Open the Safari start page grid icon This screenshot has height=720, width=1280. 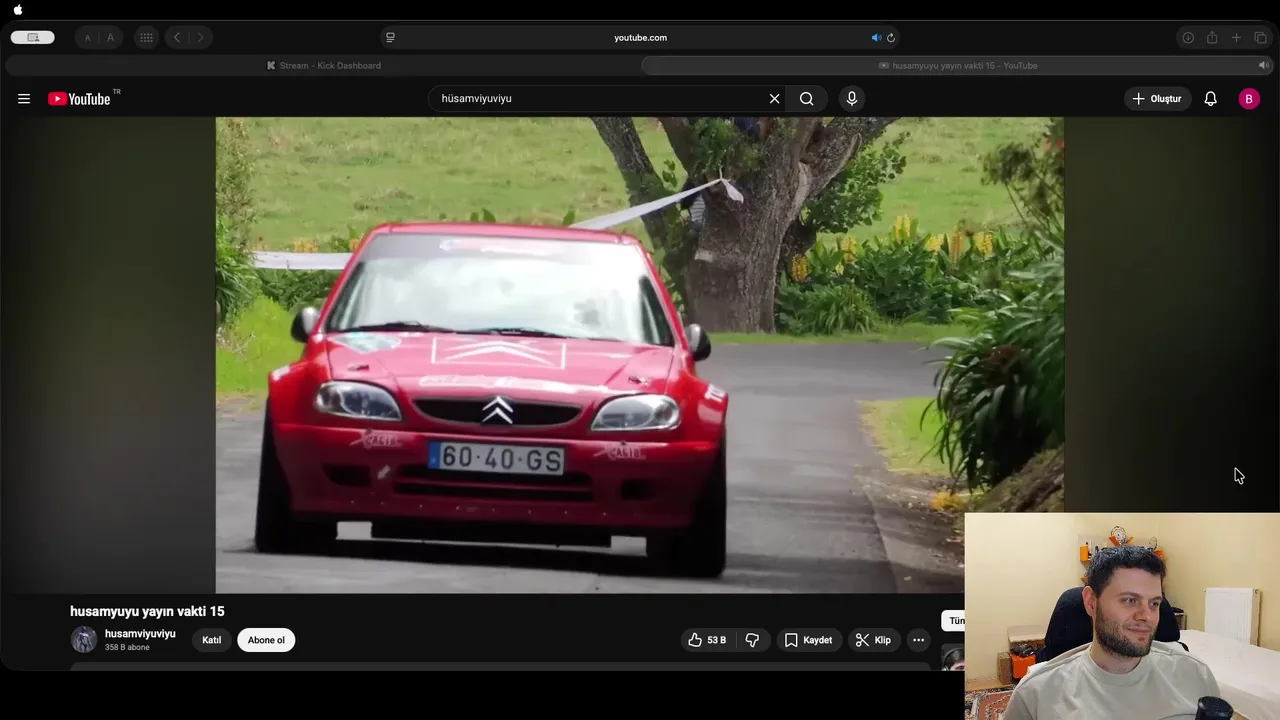(x=146, y=38)
